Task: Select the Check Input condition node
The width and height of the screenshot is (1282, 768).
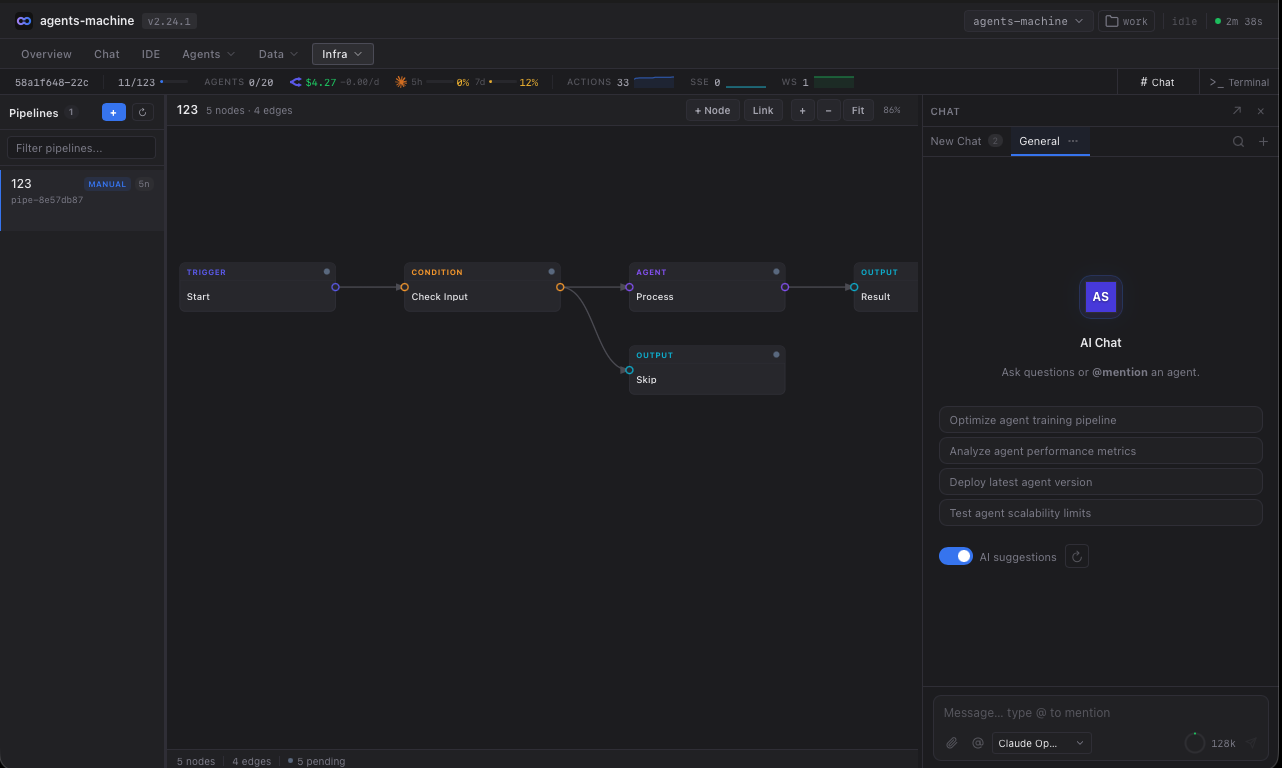Action: pos(482,288)
